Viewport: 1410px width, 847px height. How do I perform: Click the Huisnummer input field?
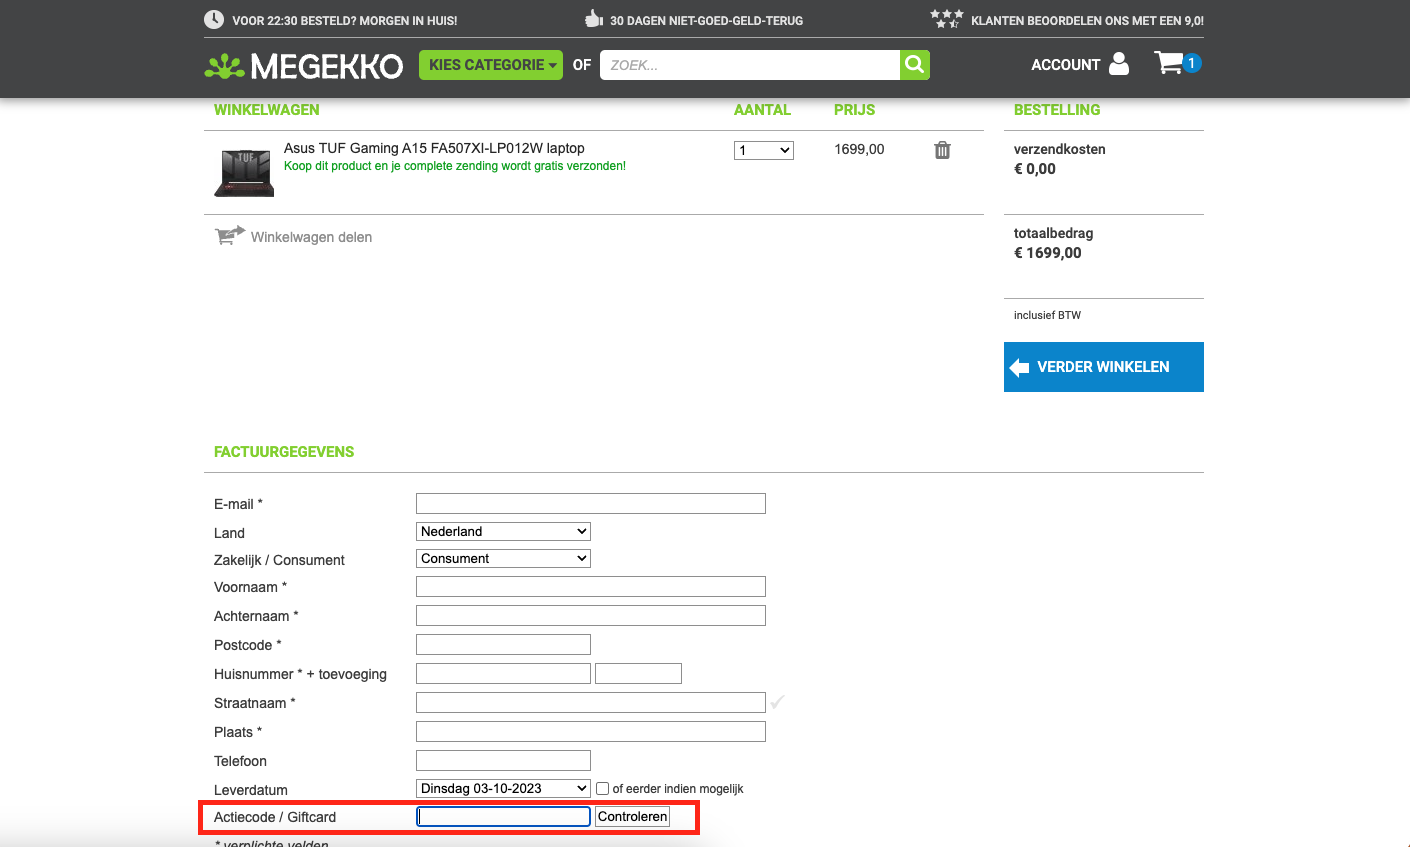click(503, 673)
